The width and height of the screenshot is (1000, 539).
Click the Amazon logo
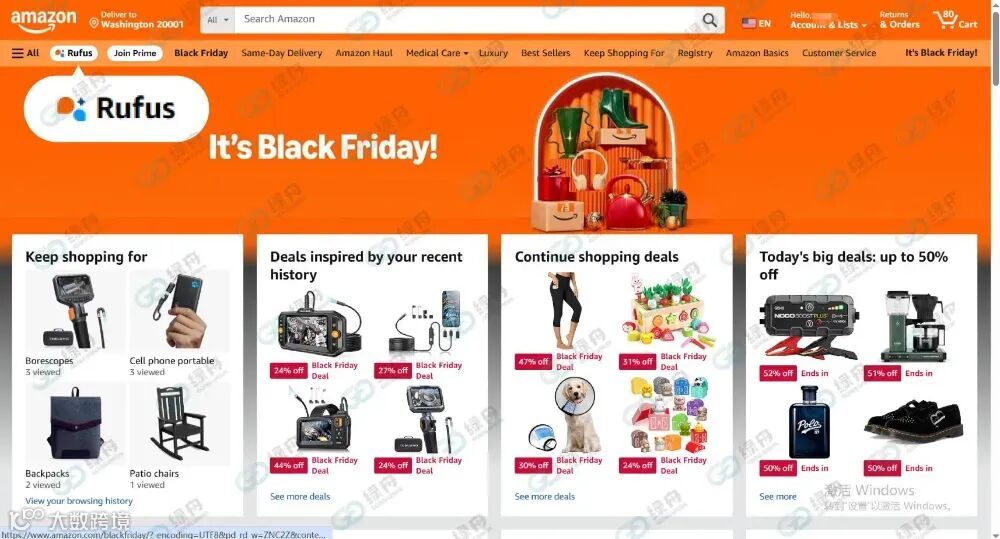click(43, 21)
